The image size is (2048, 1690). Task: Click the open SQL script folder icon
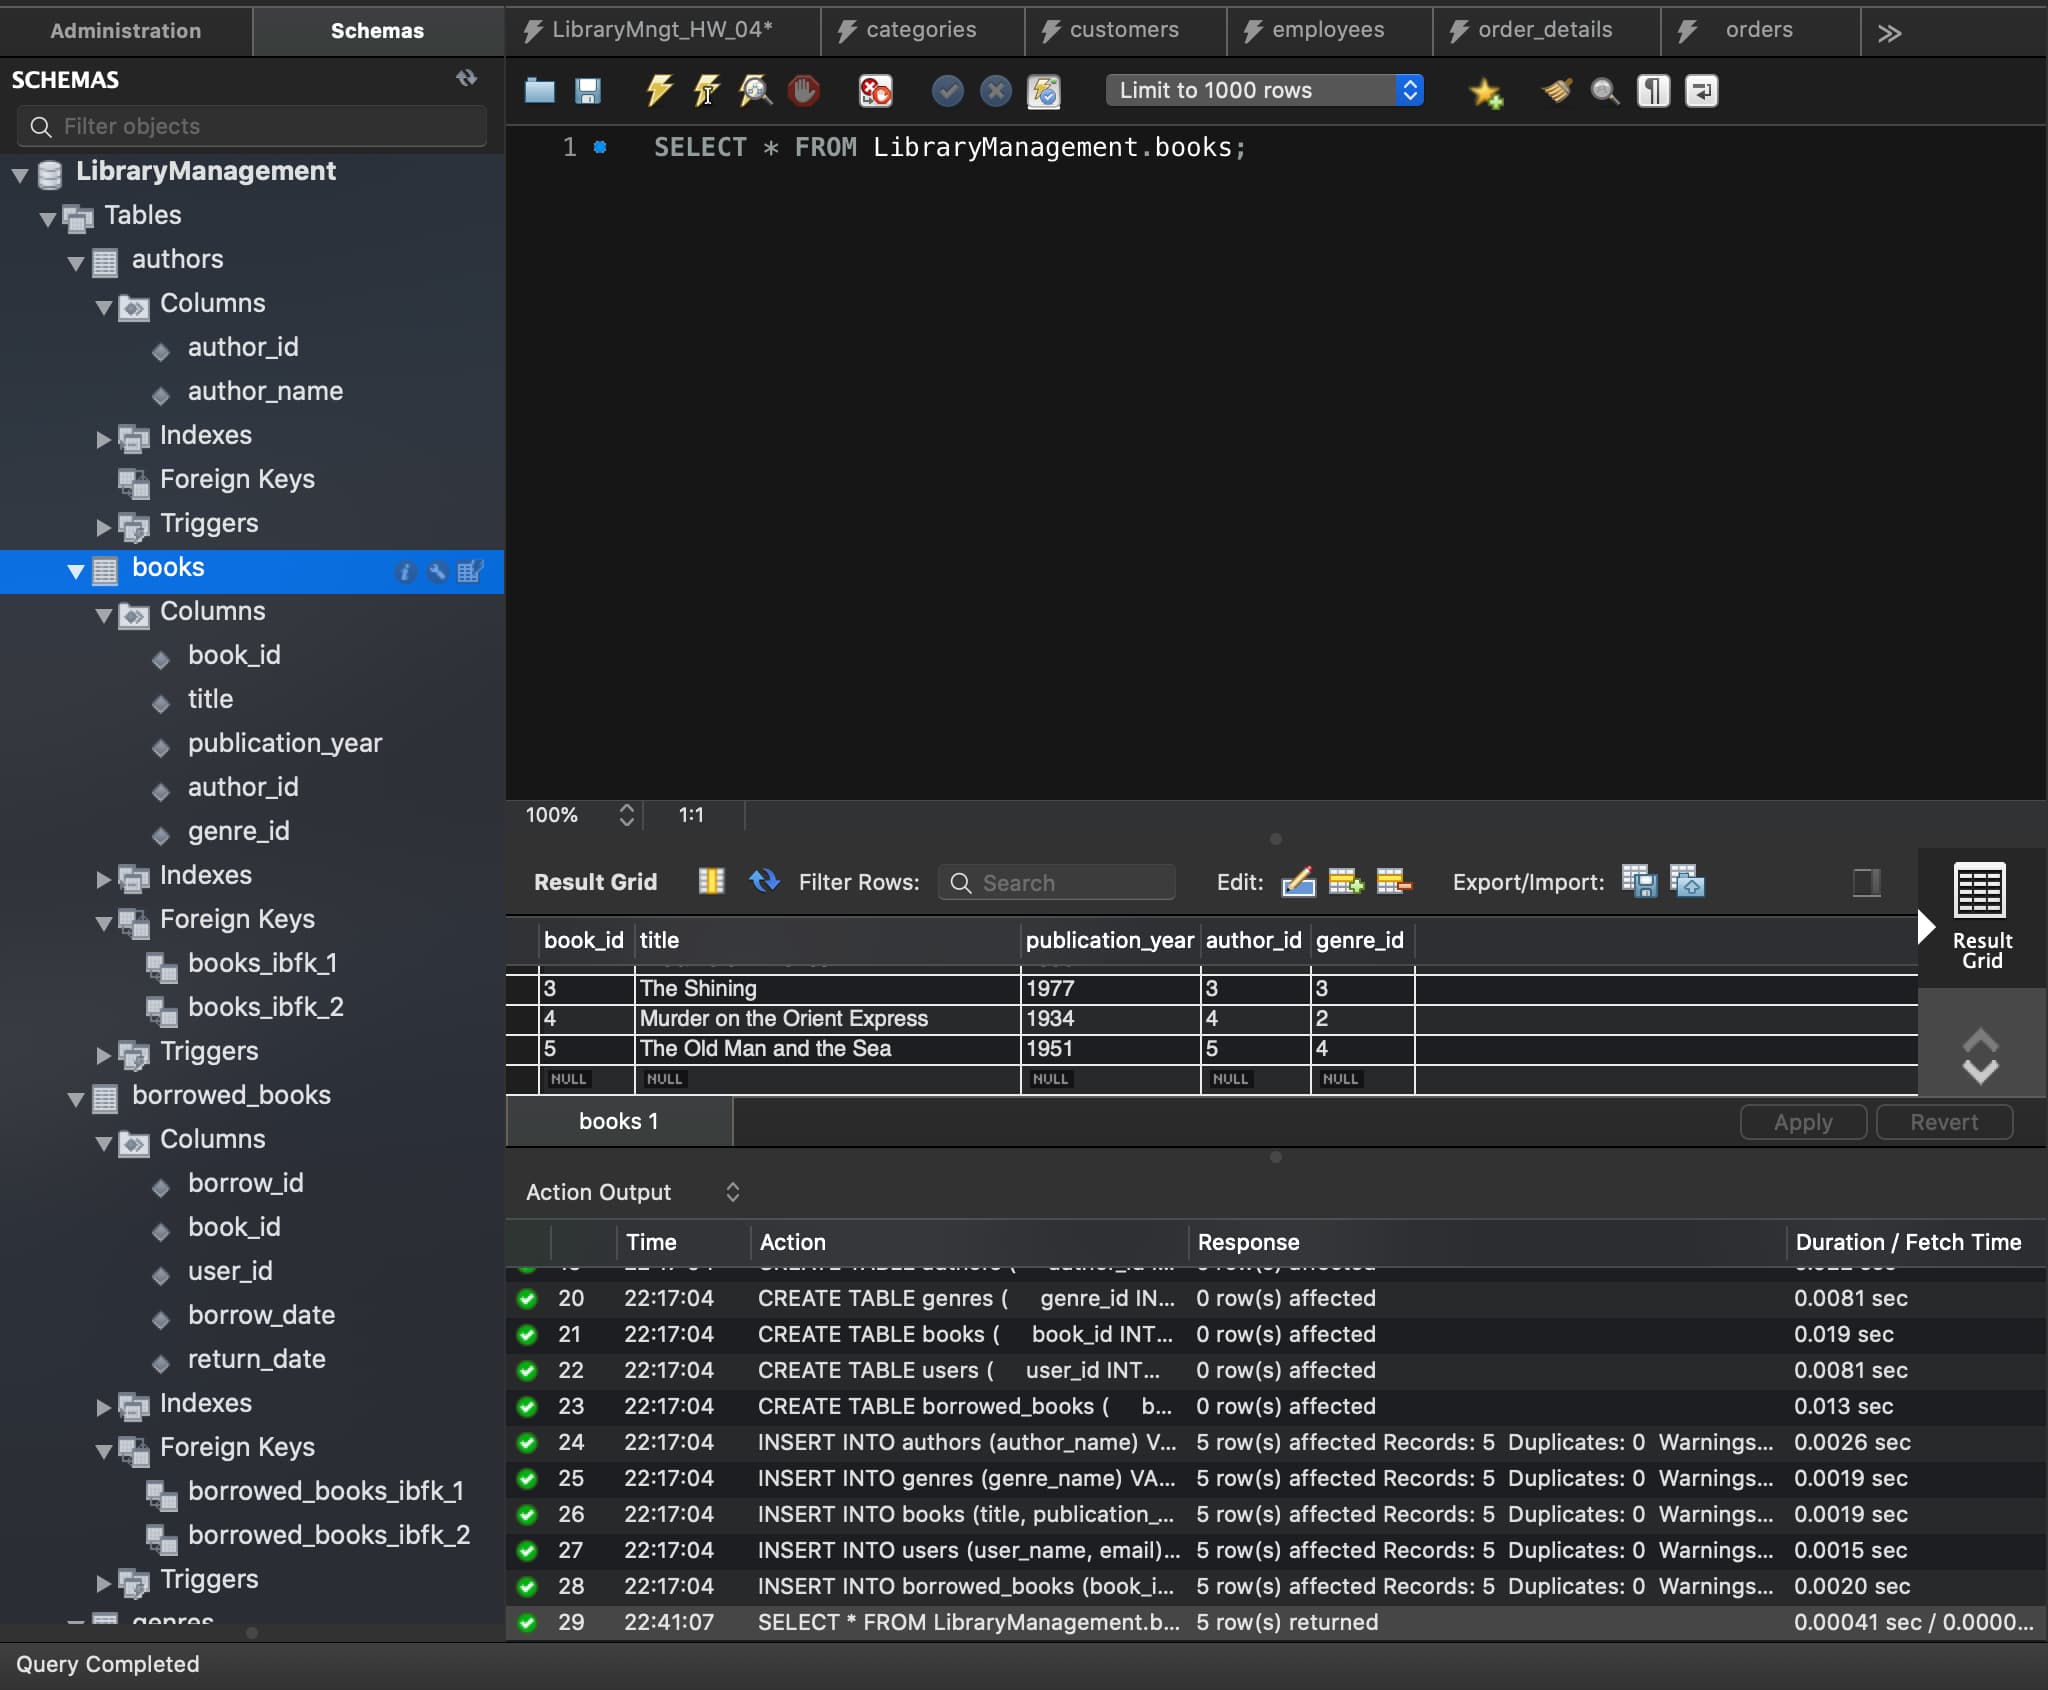pos(539,91)
